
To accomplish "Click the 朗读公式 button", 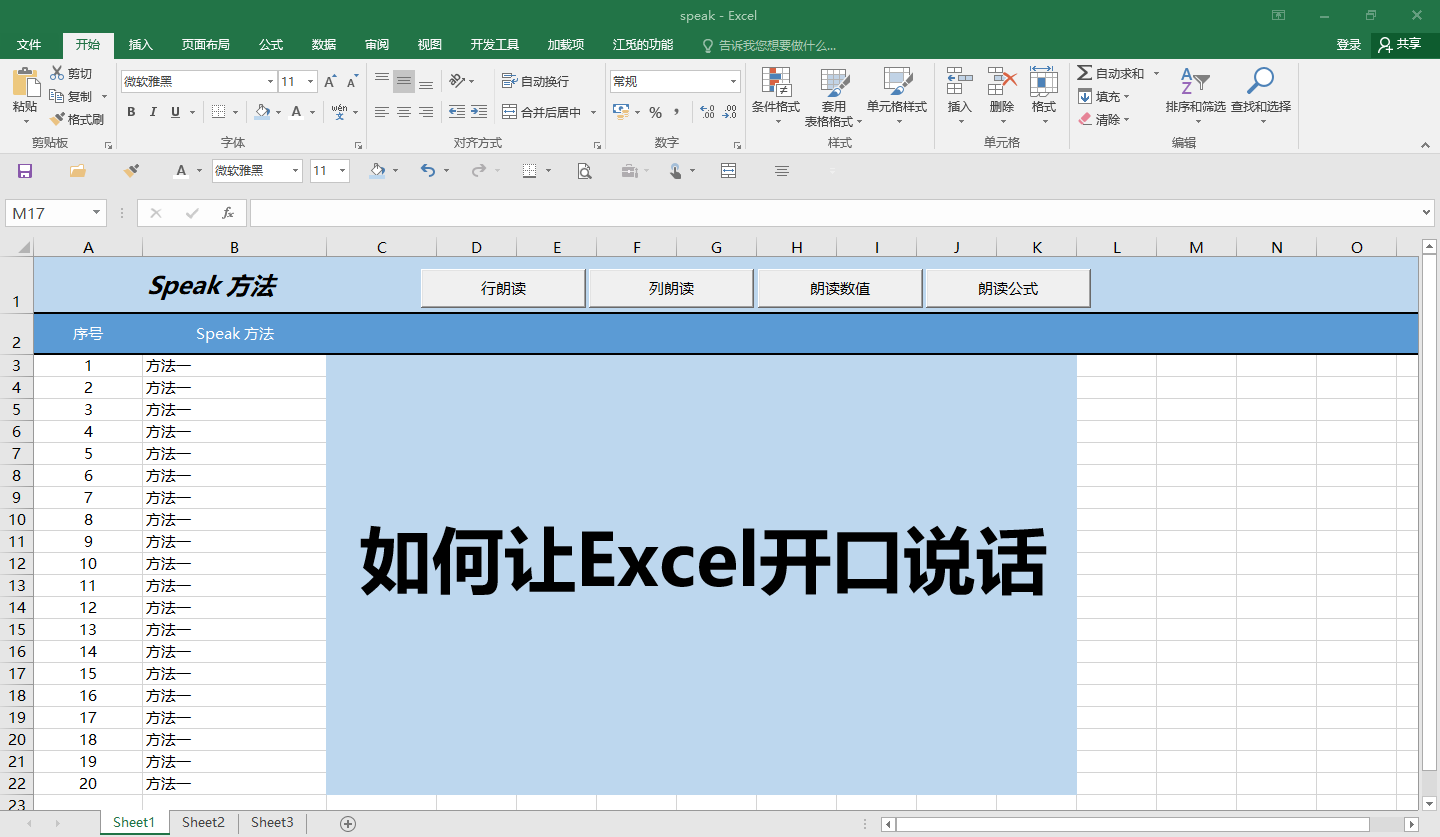I will point(1008,288).
